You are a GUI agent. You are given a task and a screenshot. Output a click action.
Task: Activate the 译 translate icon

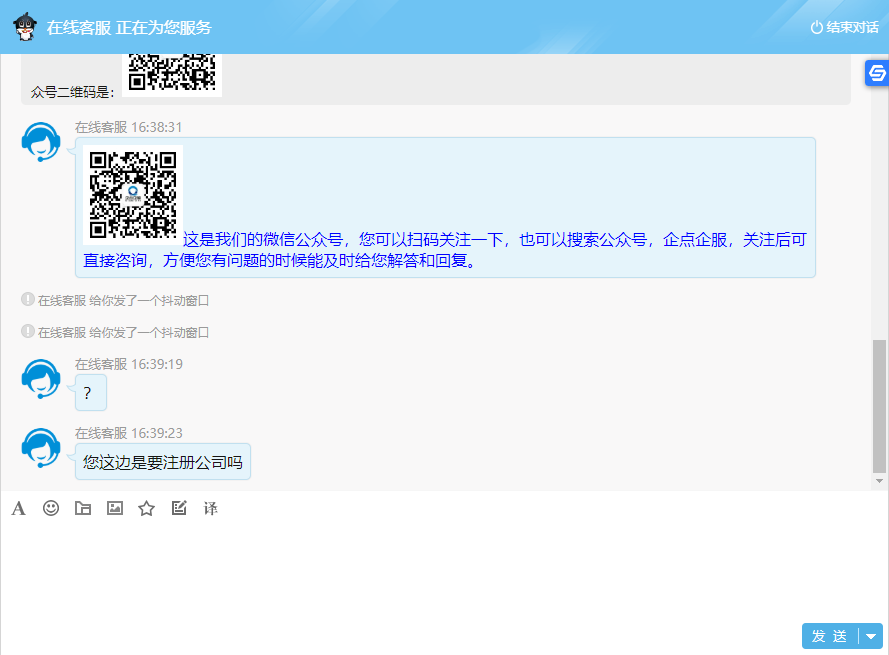[x=211, y=508]
